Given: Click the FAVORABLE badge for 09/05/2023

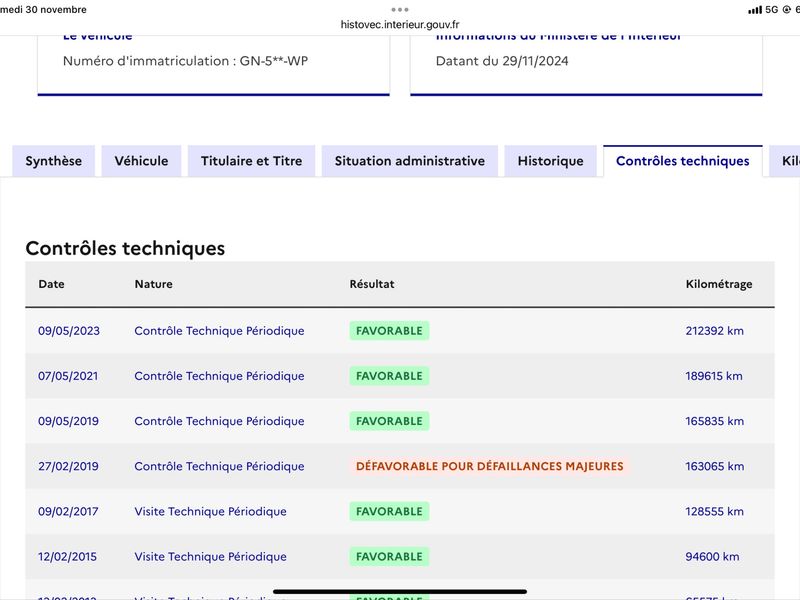Looking at the screenshot, I should pos(389,331).
